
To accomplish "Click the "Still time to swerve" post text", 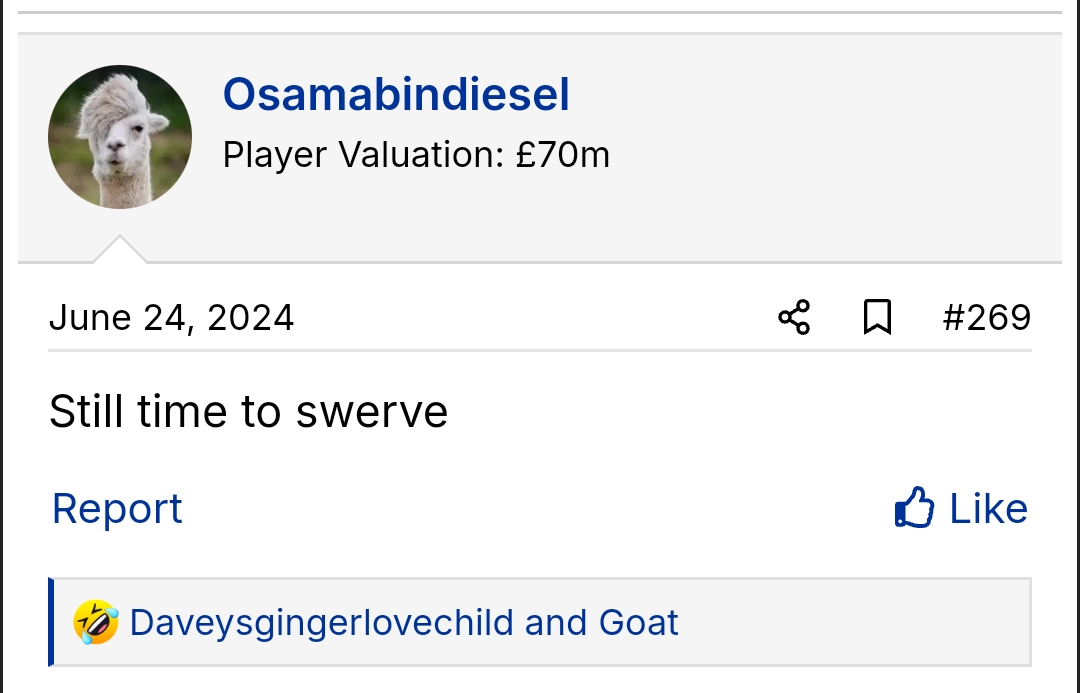I will coord(248,411).
